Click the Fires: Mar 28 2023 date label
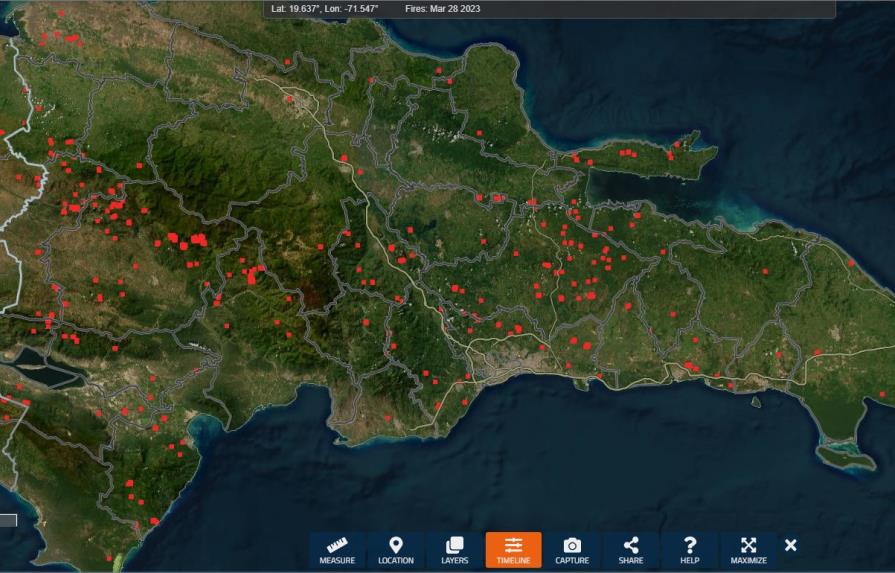This screenshot has height=573, width=895. (x=443, y=9)
